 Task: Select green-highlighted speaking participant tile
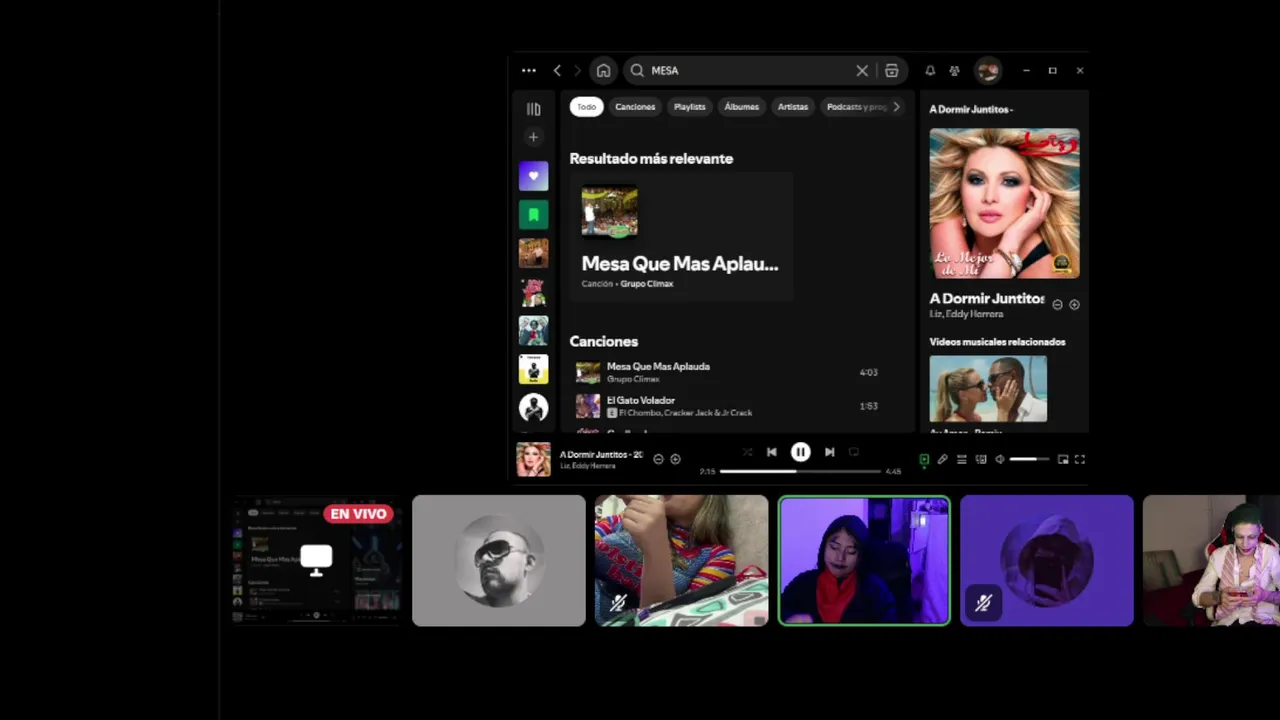pyautogui.click(x=864, y=561)
